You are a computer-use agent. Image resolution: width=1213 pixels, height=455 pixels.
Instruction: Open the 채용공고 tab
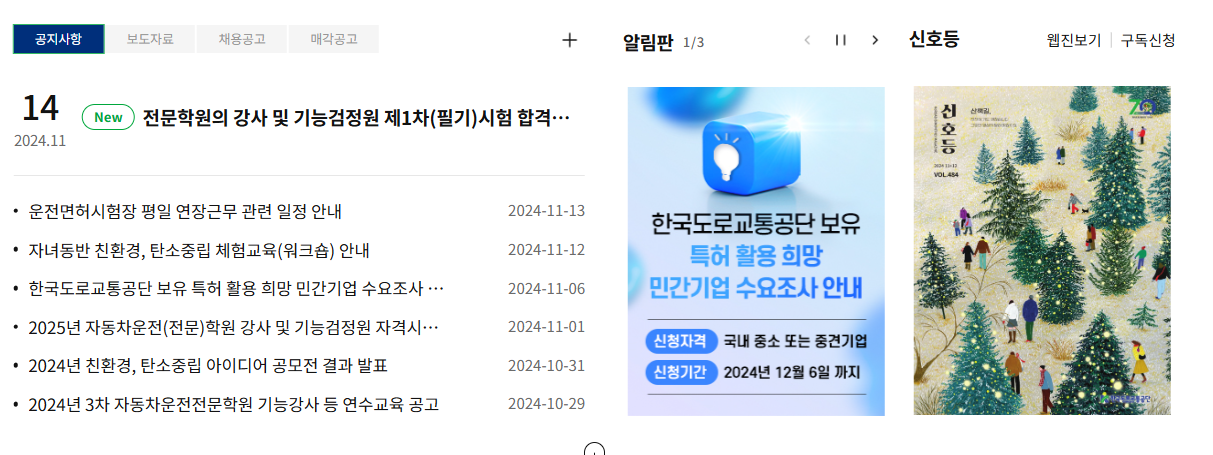tap(242, 40)
